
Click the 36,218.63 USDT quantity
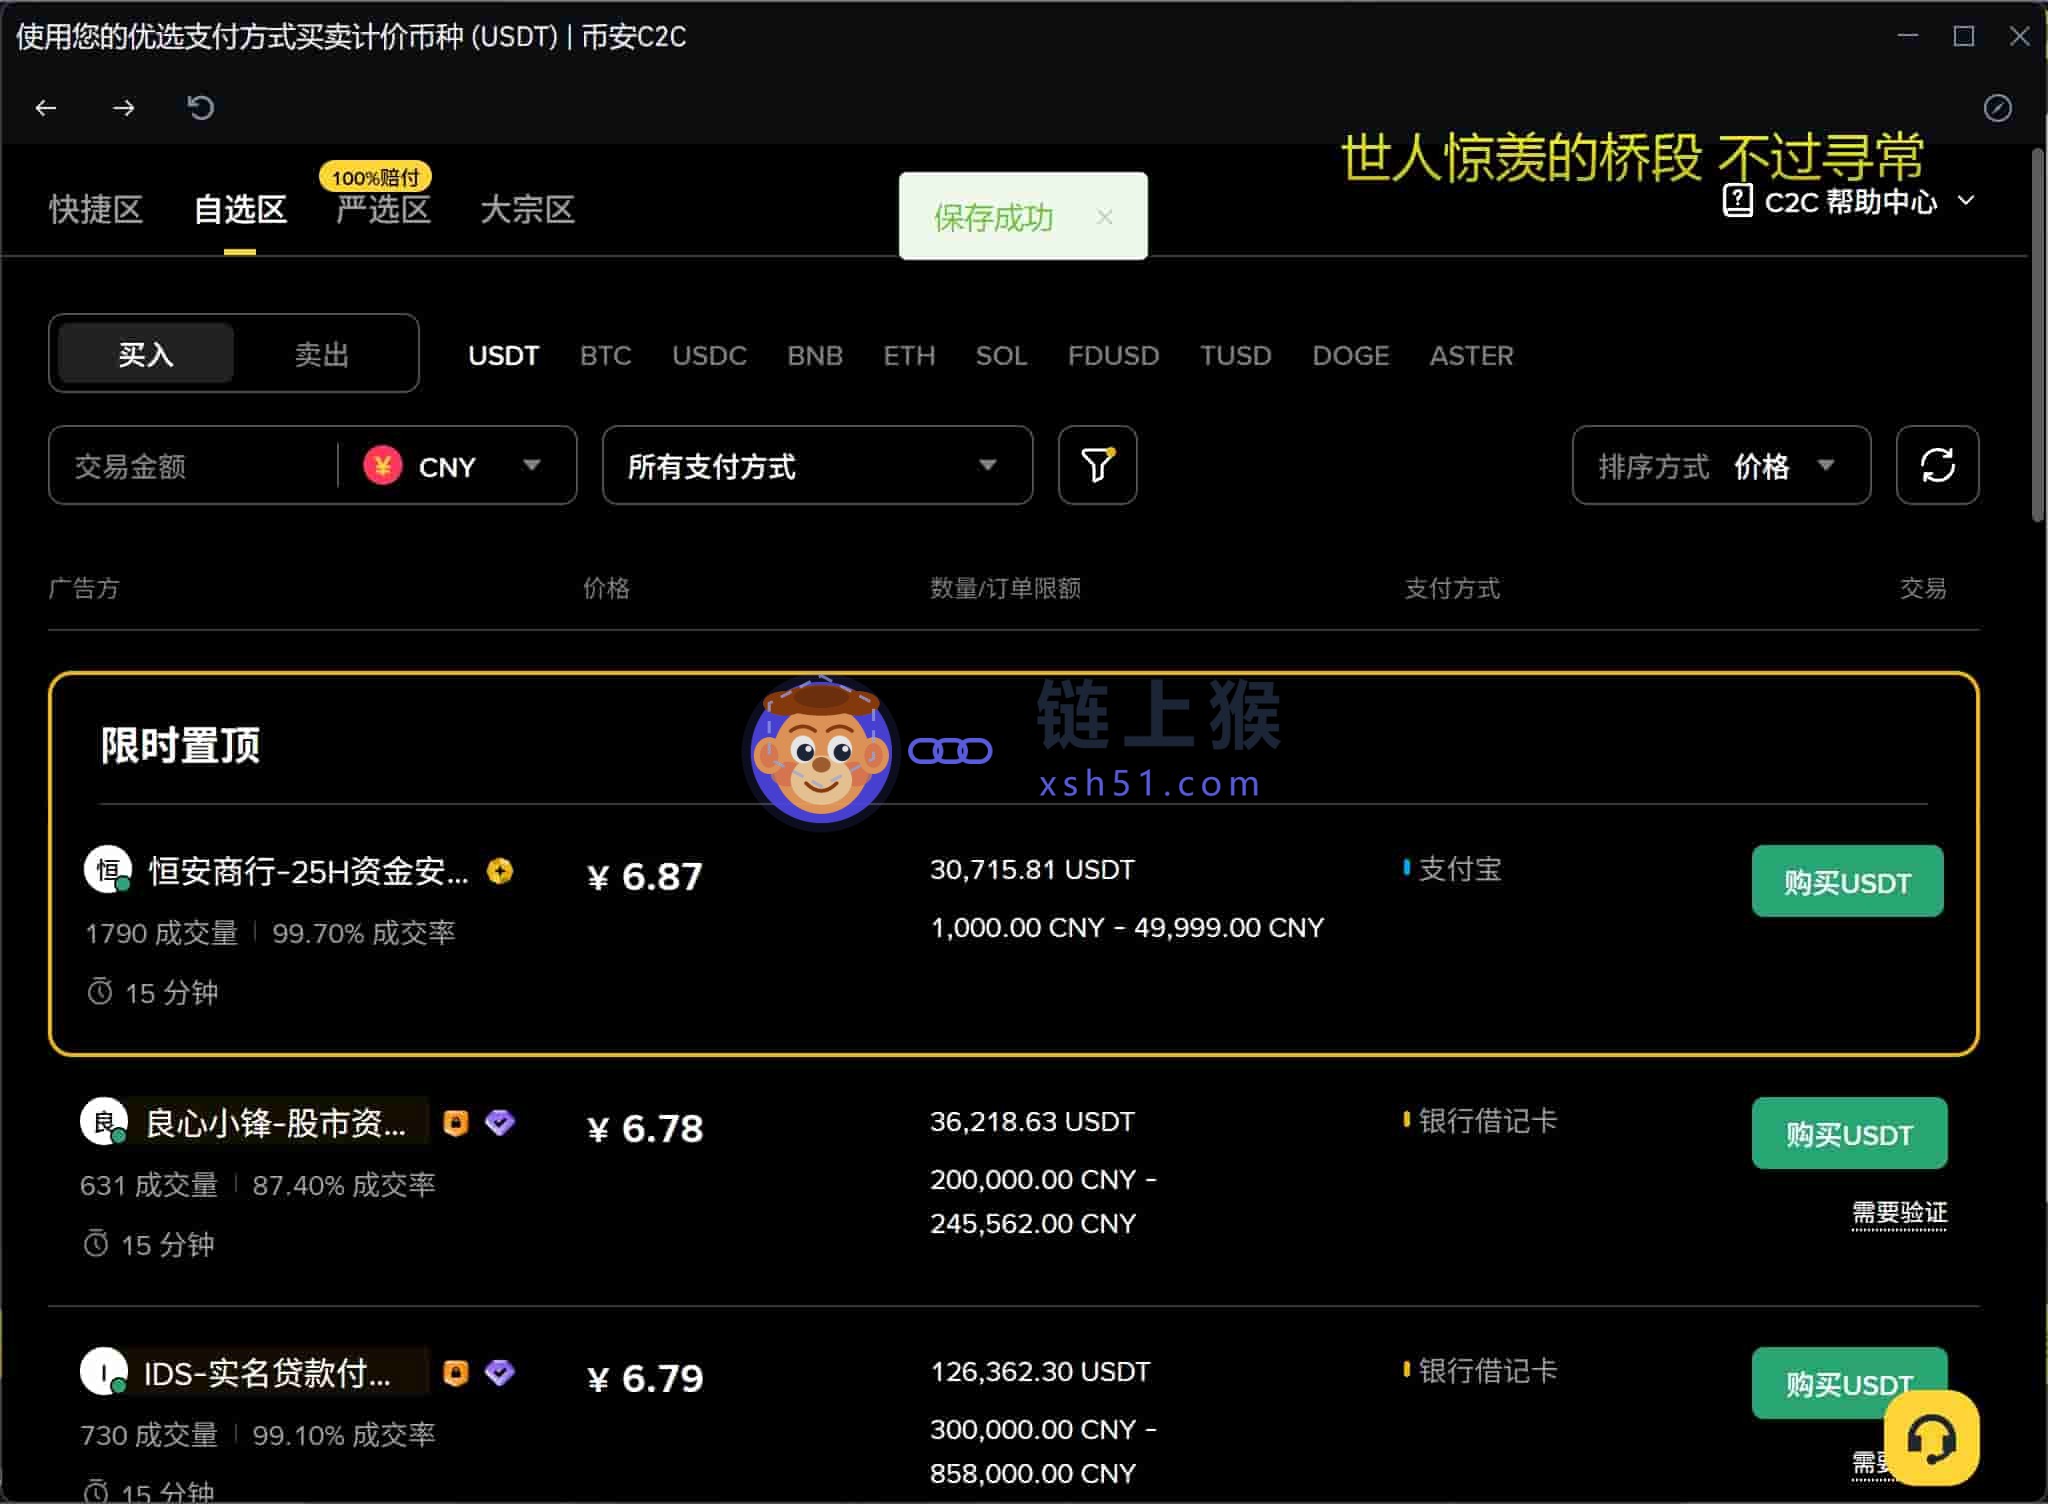coord(1032,1121)
